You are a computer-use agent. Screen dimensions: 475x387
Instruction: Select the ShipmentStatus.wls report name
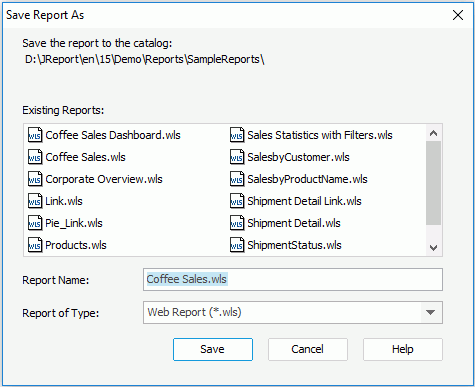coord(294,245)
